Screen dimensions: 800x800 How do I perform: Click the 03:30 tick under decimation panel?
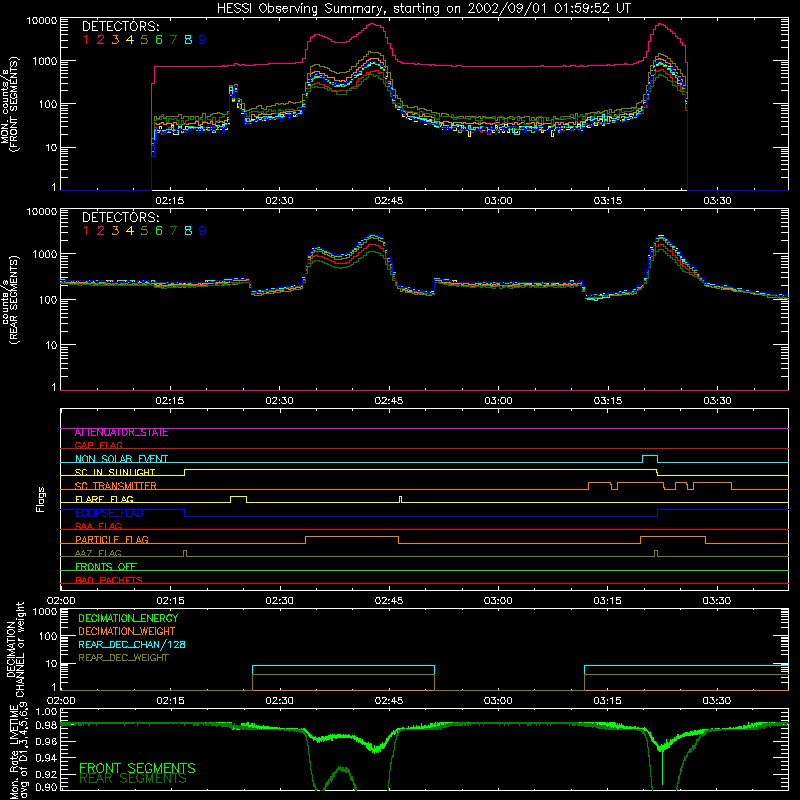[717, 701]
